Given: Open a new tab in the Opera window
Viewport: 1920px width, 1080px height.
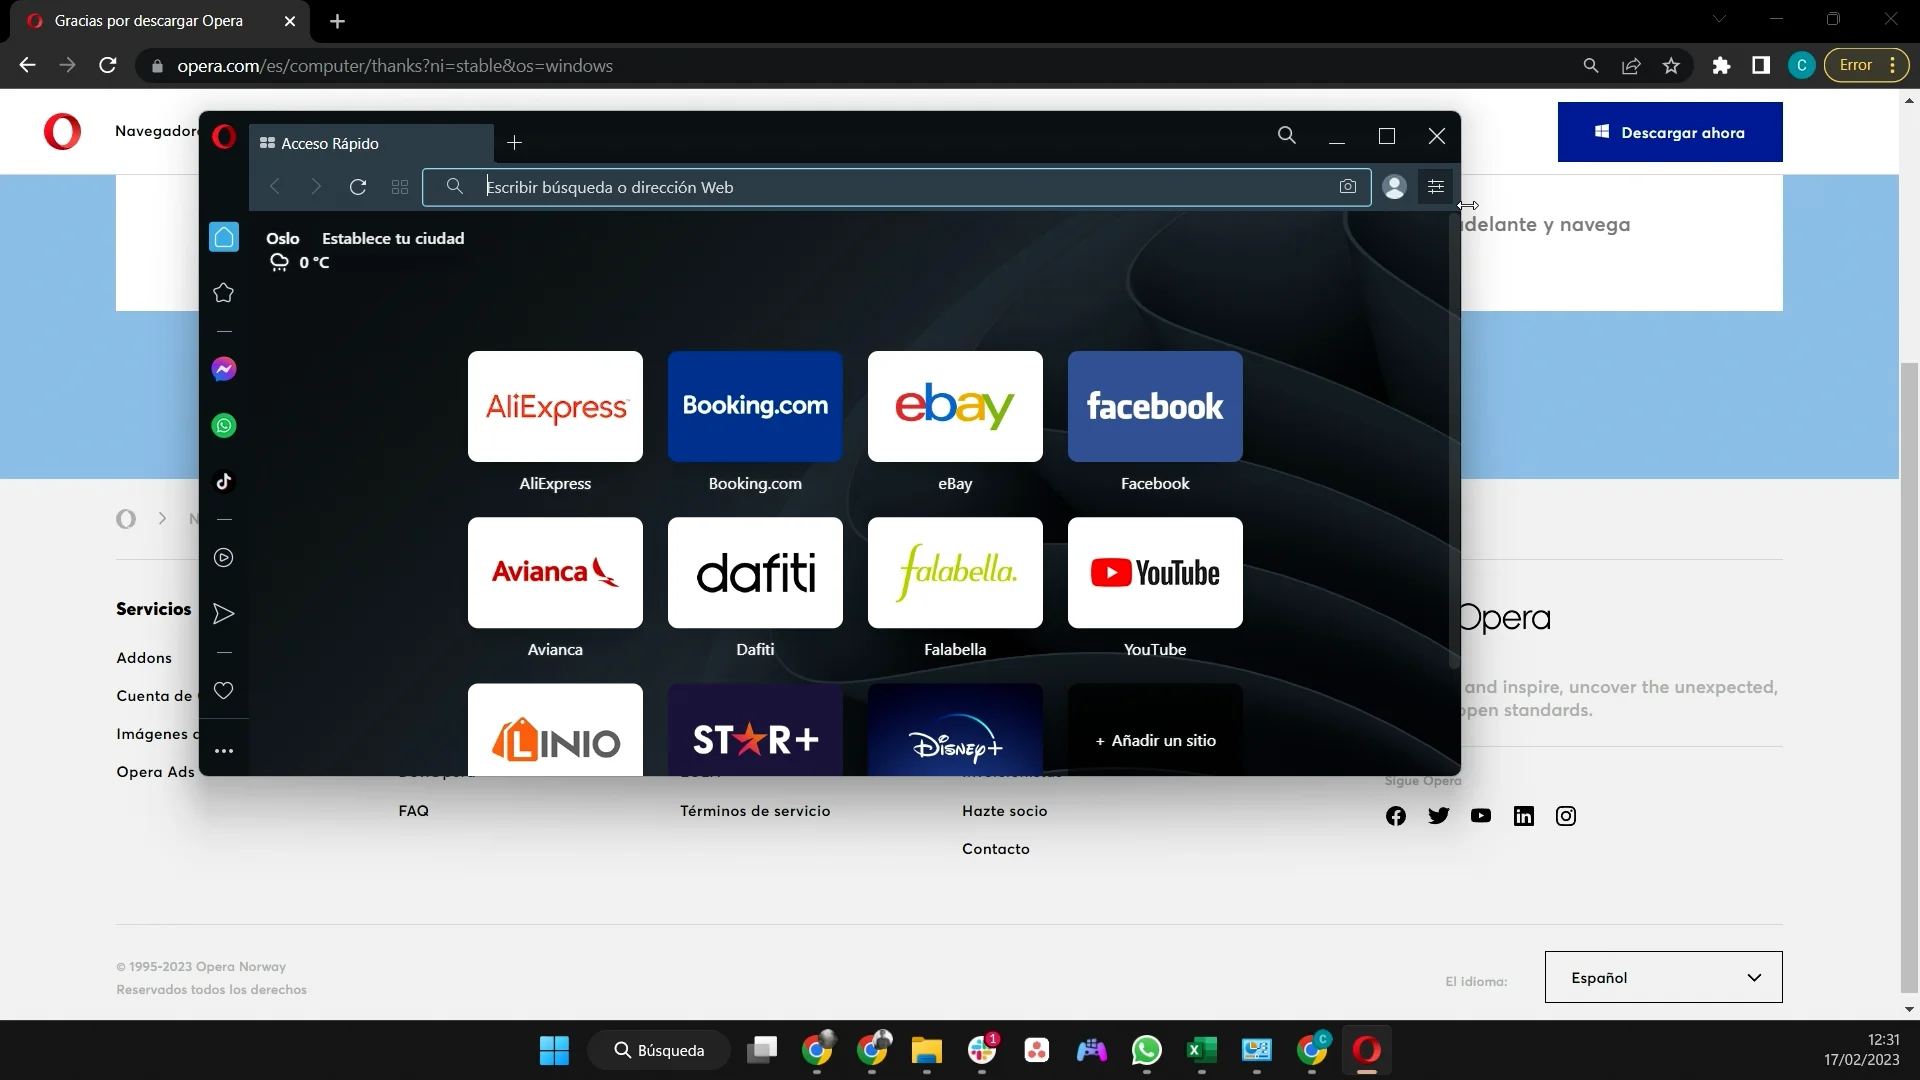Looking at the screenshot, I should (x=515, y=143).
